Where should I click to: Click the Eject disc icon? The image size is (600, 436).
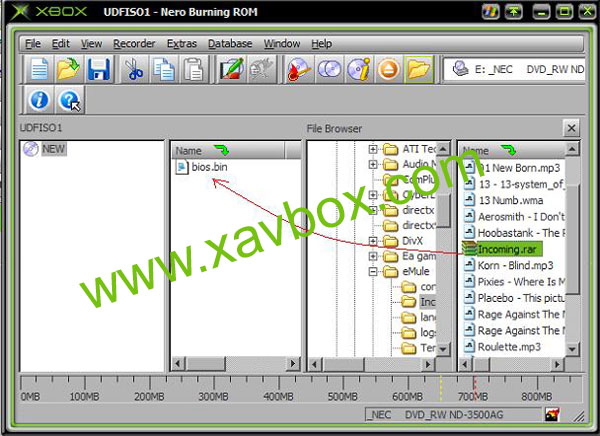(390, 70)
